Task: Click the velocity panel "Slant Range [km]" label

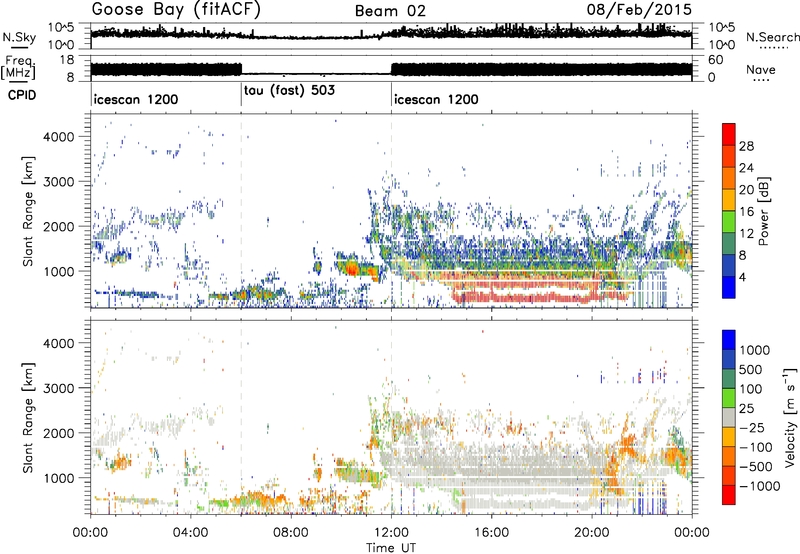Action: pyautogui.click(x=28, y=417)
